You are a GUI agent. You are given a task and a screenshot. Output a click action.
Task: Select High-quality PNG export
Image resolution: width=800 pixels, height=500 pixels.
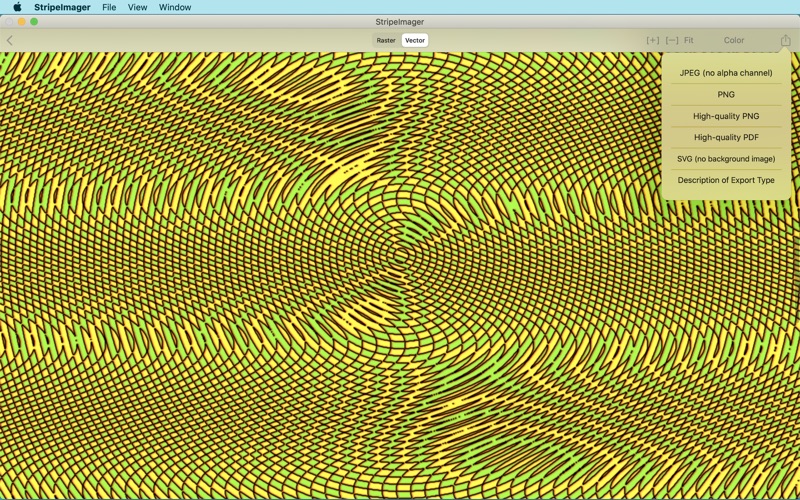(x=726, y=116)
